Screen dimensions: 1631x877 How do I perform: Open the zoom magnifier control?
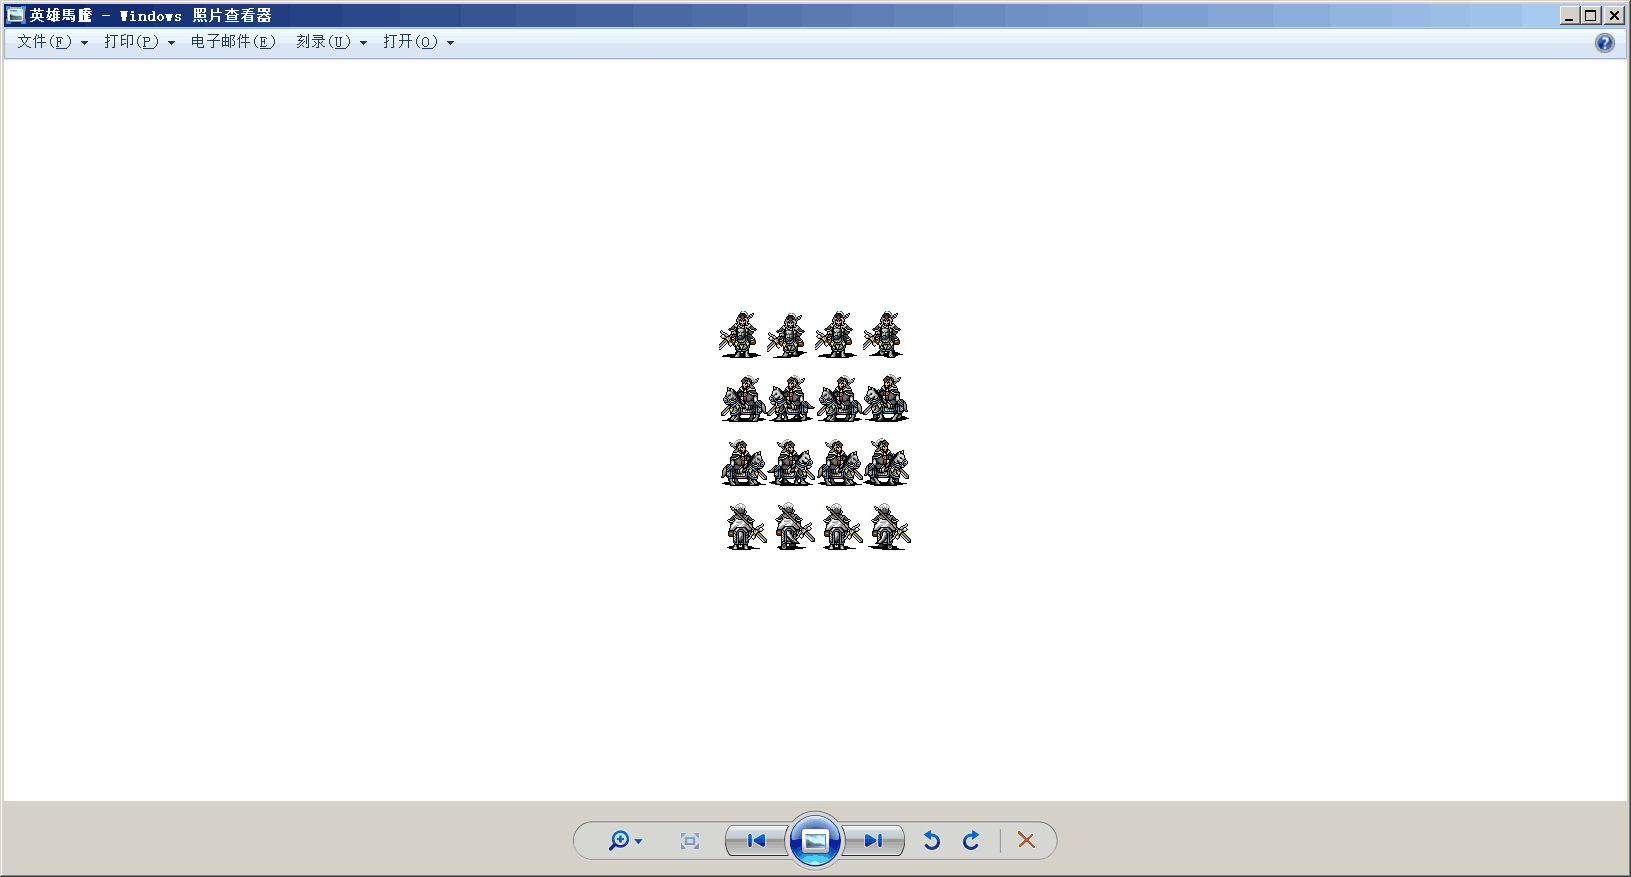coord(625,841)
